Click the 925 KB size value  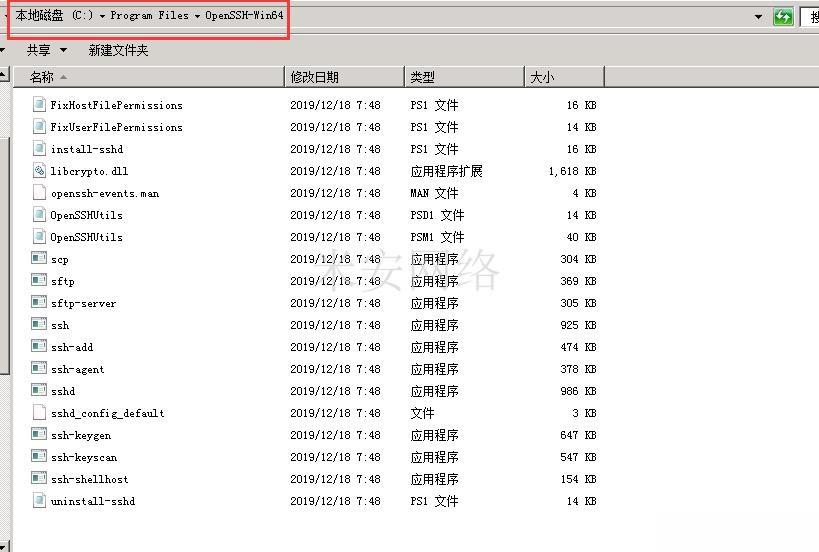click(578, 325)
